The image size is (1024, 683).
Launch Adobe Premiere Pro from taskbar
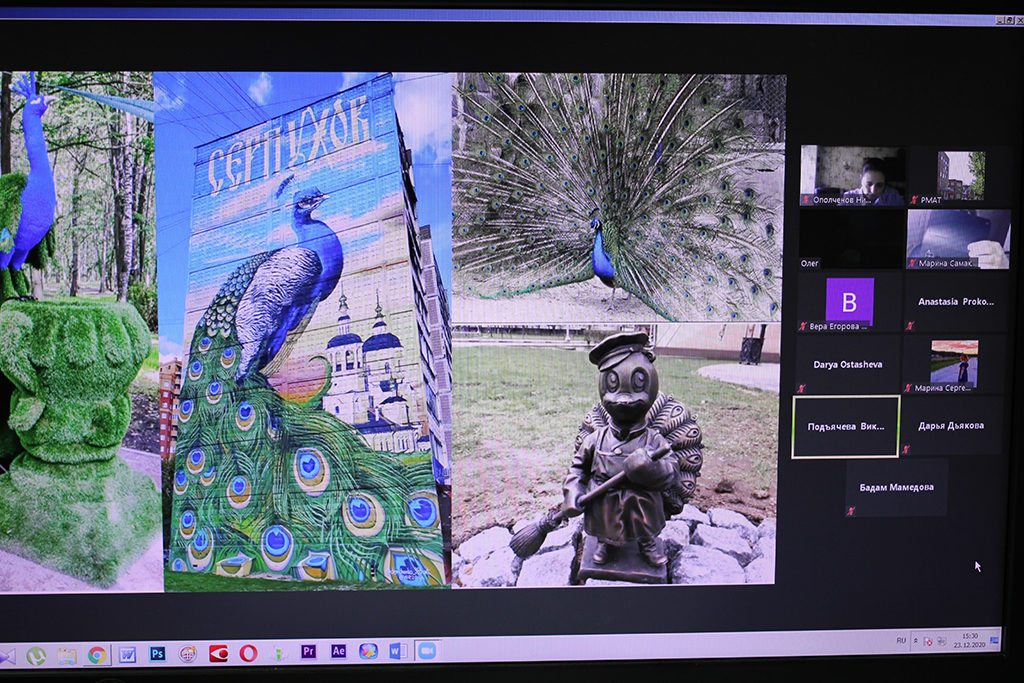(309, 652)
